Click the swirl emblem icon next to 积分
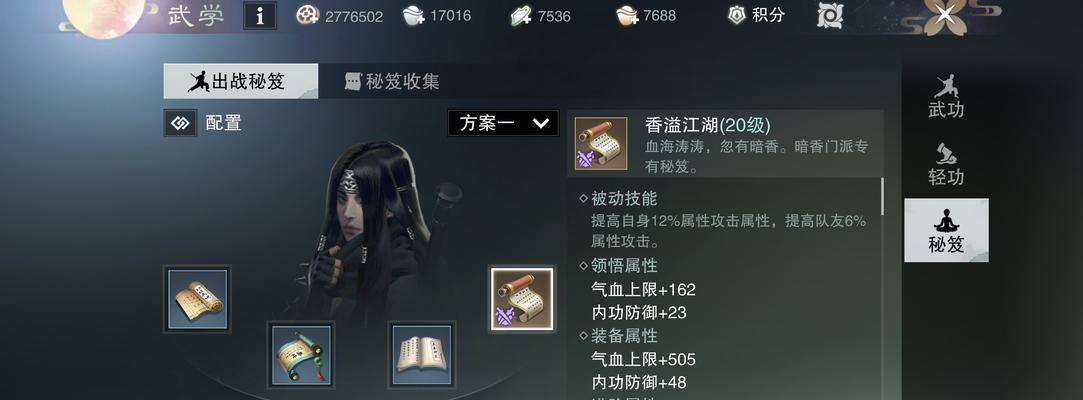 coord(830,15)
